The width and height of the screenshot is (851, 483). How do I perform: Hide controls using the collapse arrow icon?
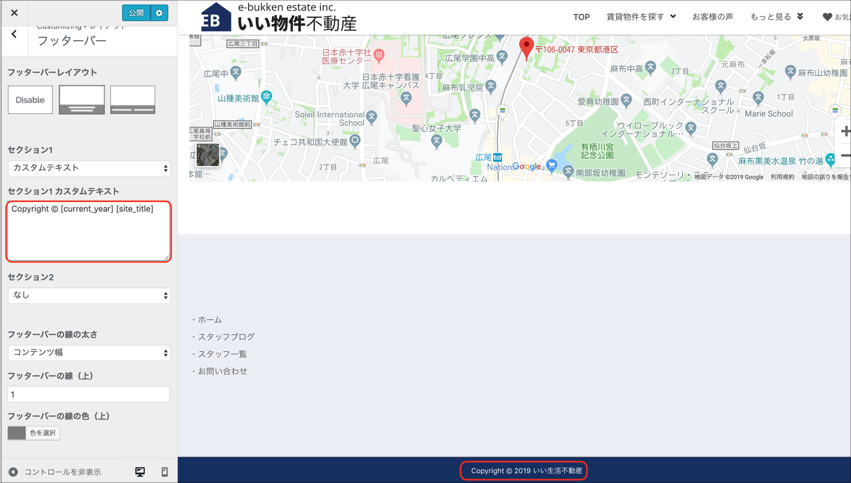[x=14, y=472]
